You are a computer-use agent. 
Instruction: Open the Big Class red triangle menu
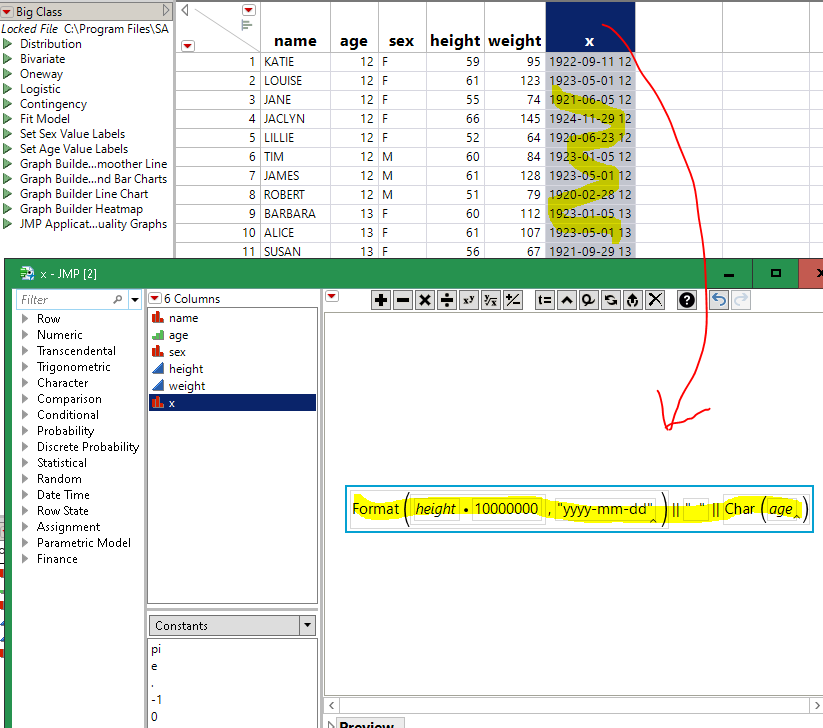[x=8, y=12]
